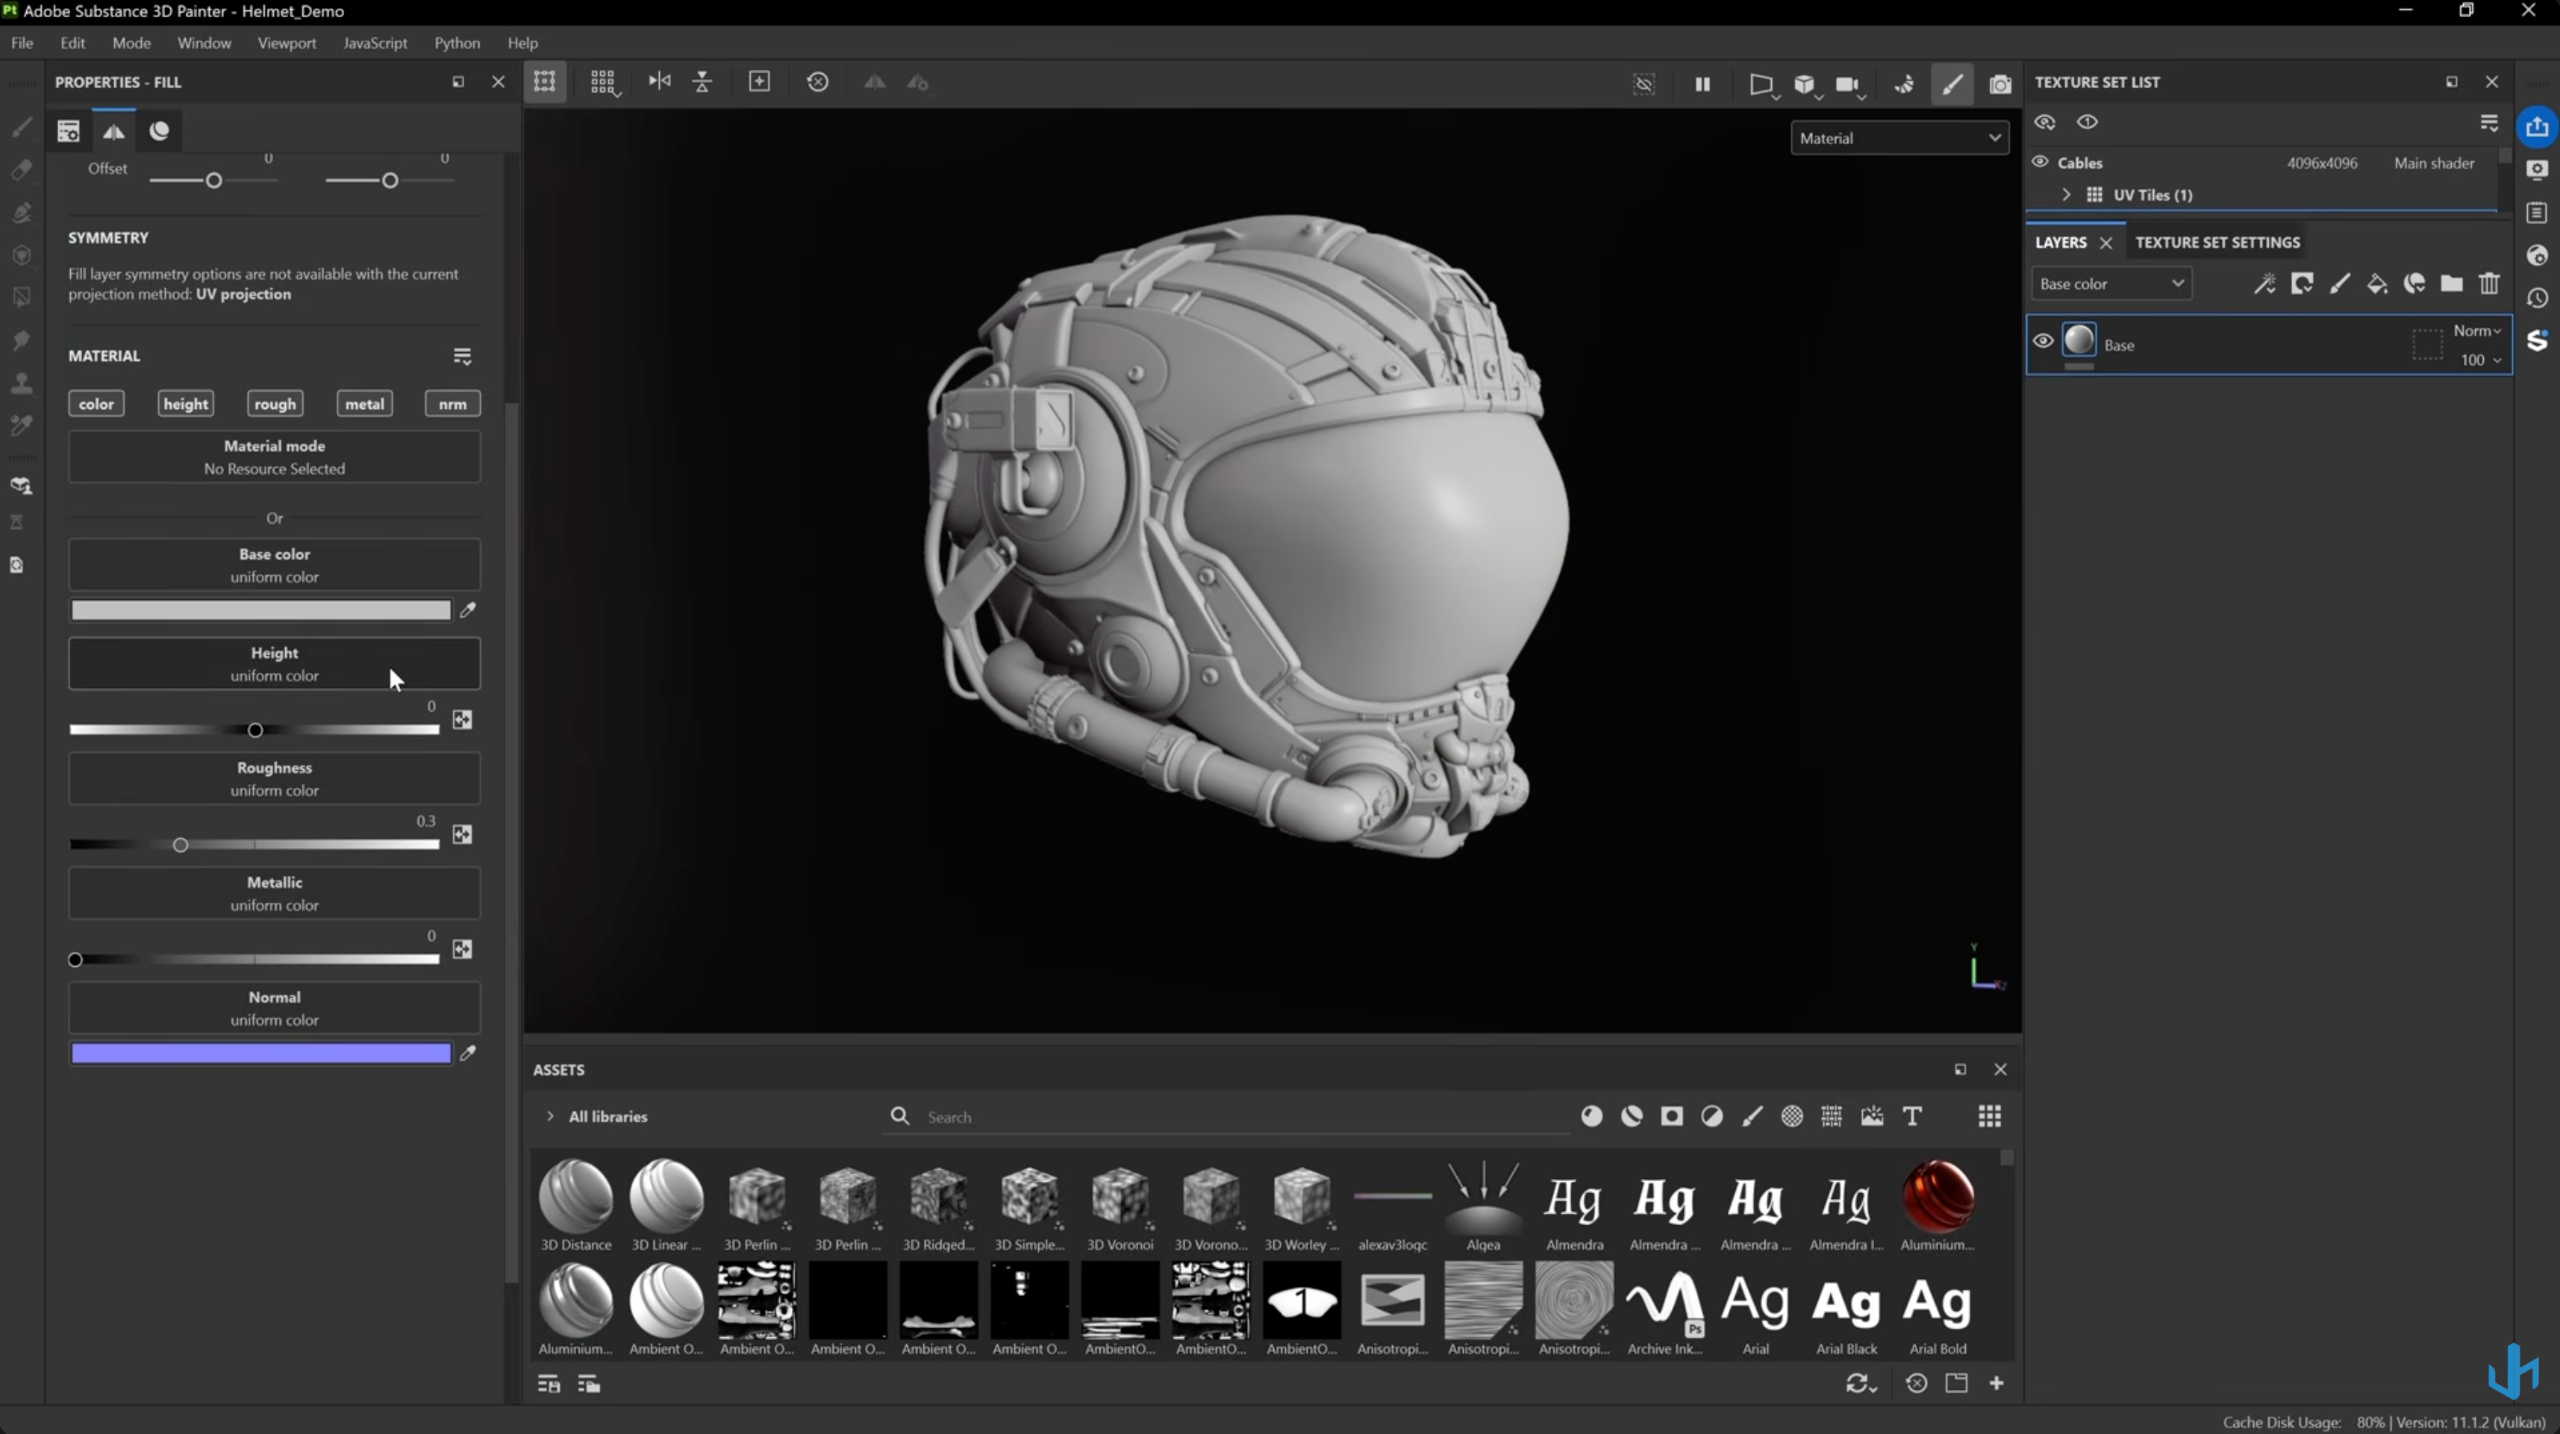
Task: Click the blue Normal color swatch
Action: tap(261, 1053)
